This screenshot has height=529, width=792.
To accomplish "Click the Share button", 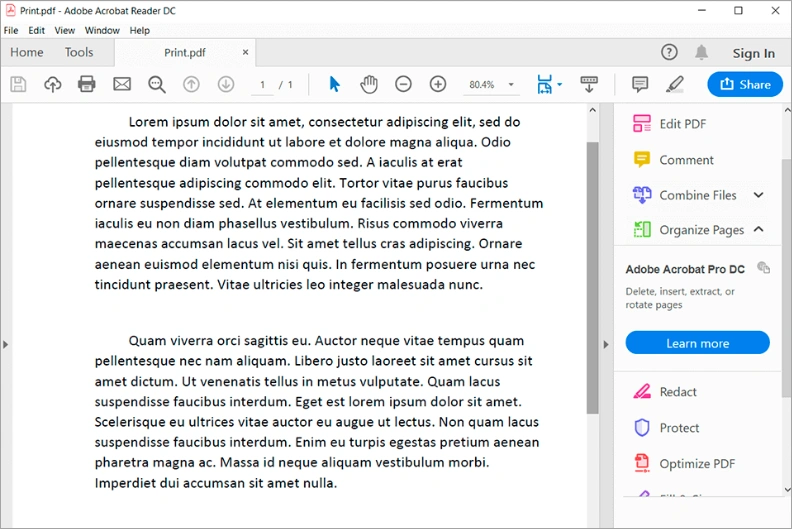I will 745,84.
